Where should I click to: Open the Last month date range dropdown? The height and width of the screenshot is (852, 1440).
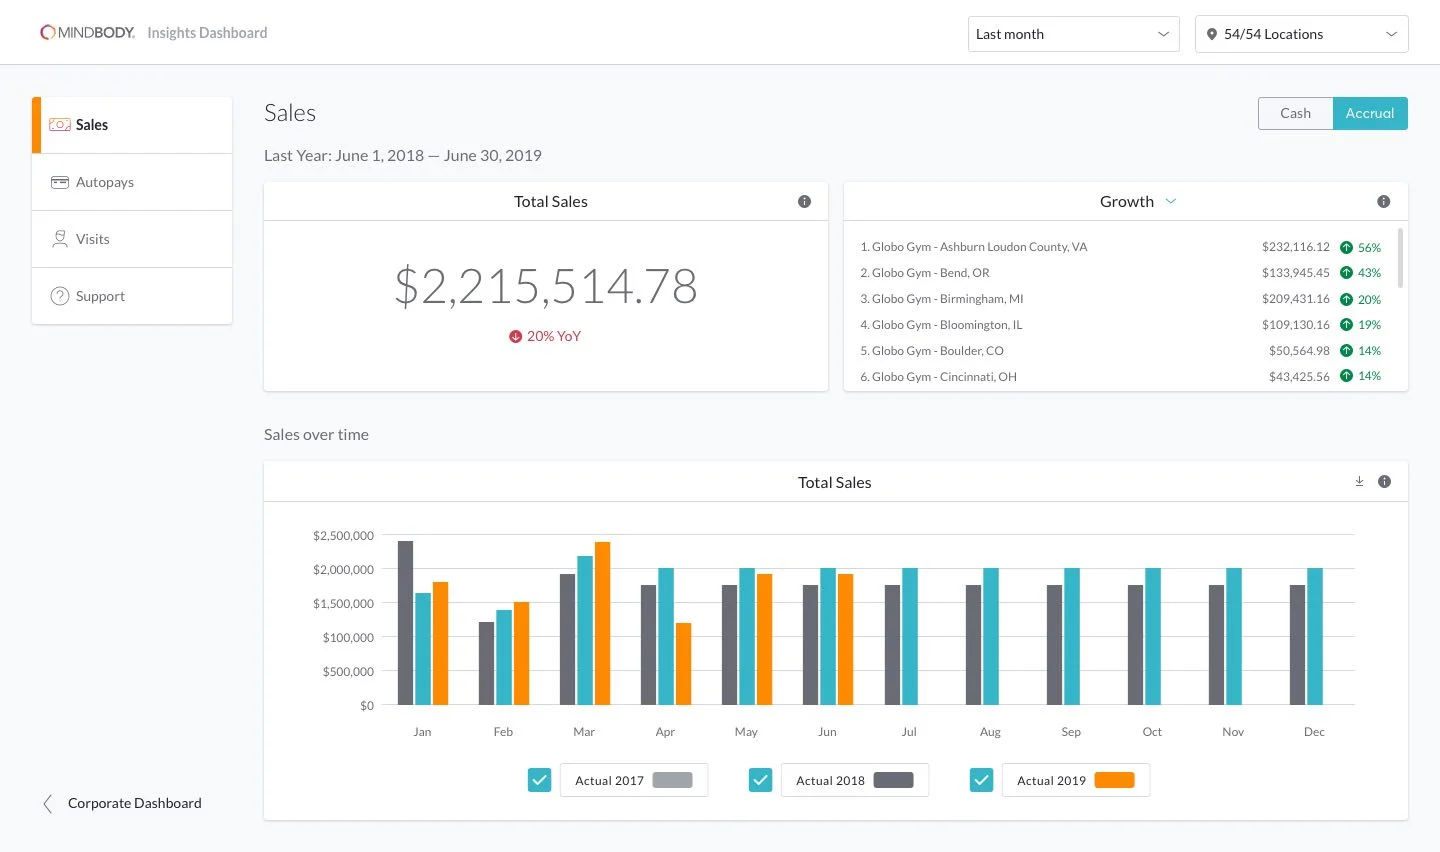pos(1074,34)
